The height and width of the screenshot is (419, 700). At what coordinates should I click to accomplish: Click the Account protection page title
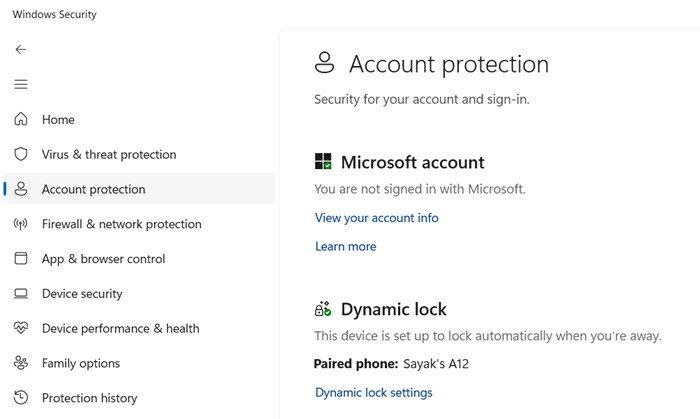click(x=449, y=64)
